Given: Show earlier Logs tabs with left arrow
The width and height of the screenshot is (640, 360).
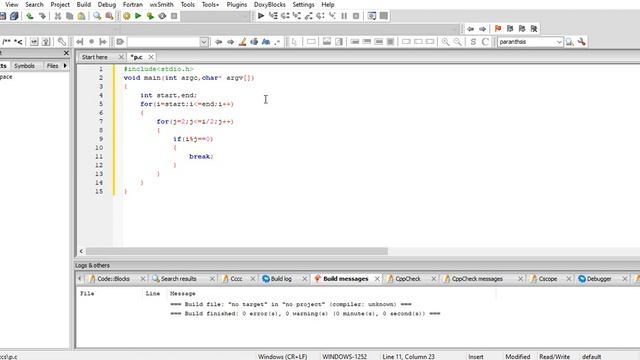Looking at the screenshot, I should [x=80, y=279].
